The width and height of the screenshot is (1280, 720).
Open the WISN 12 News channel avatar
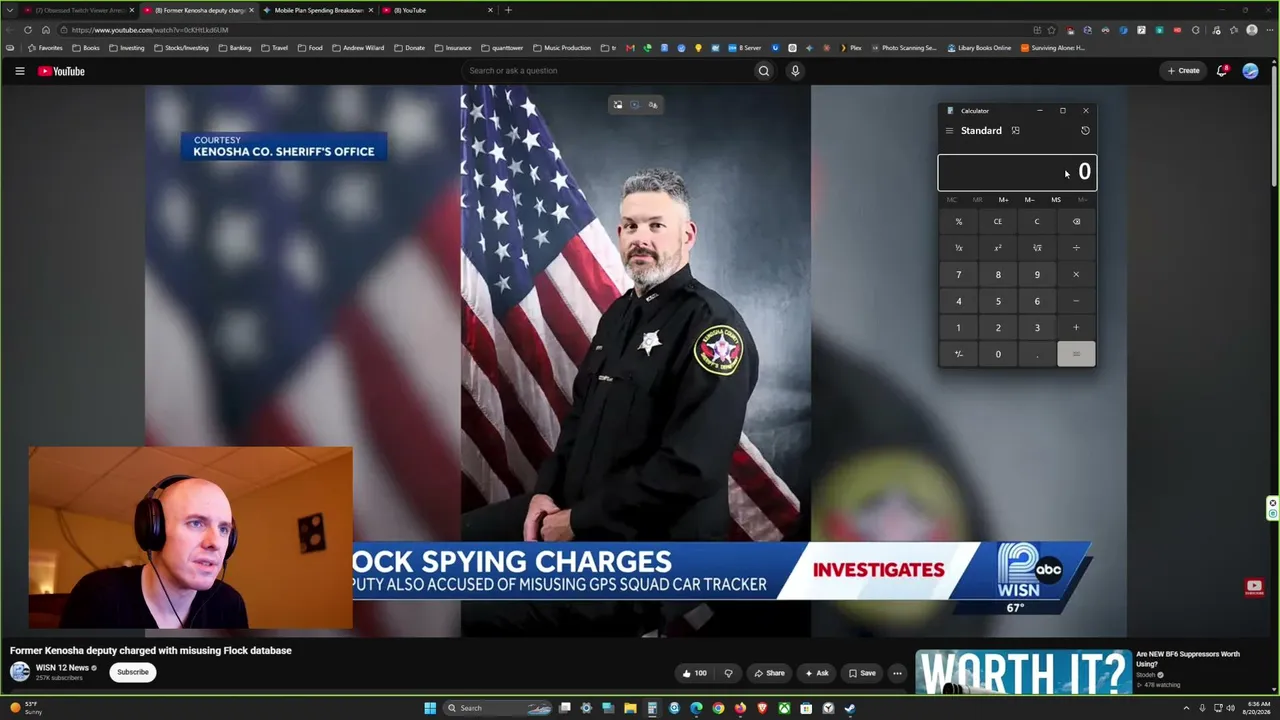(20, 672)
